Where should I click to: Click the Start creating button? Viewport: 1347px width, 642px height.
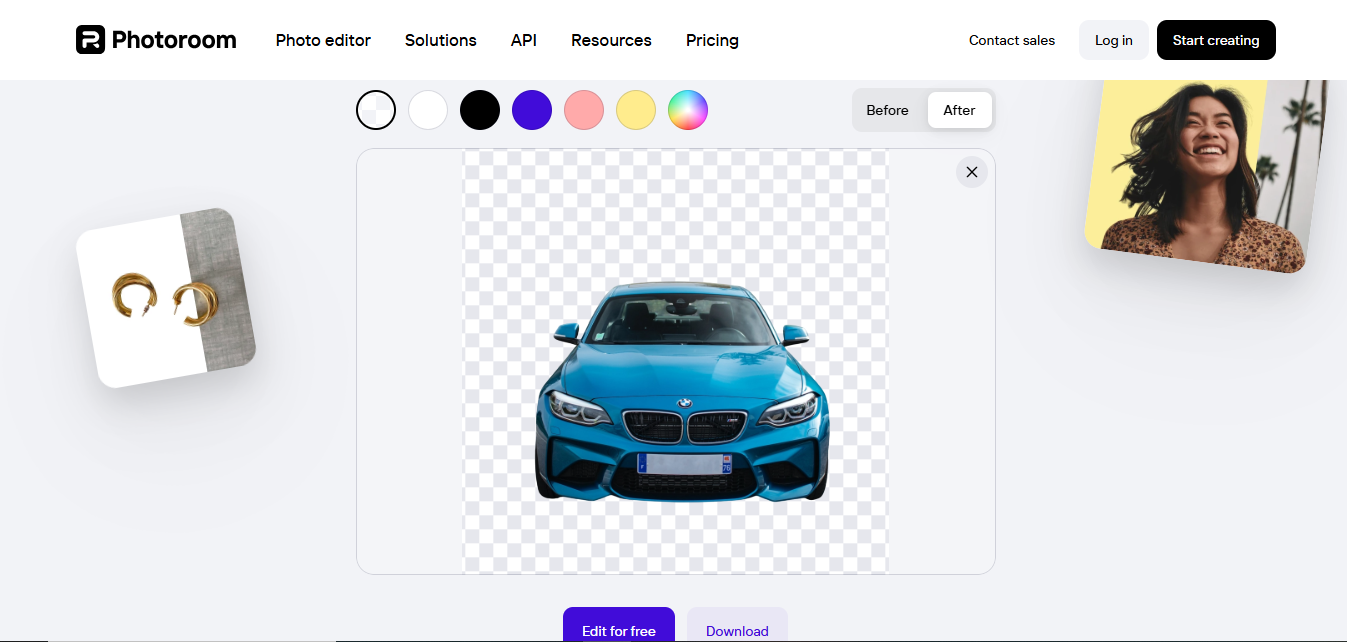1216,40
